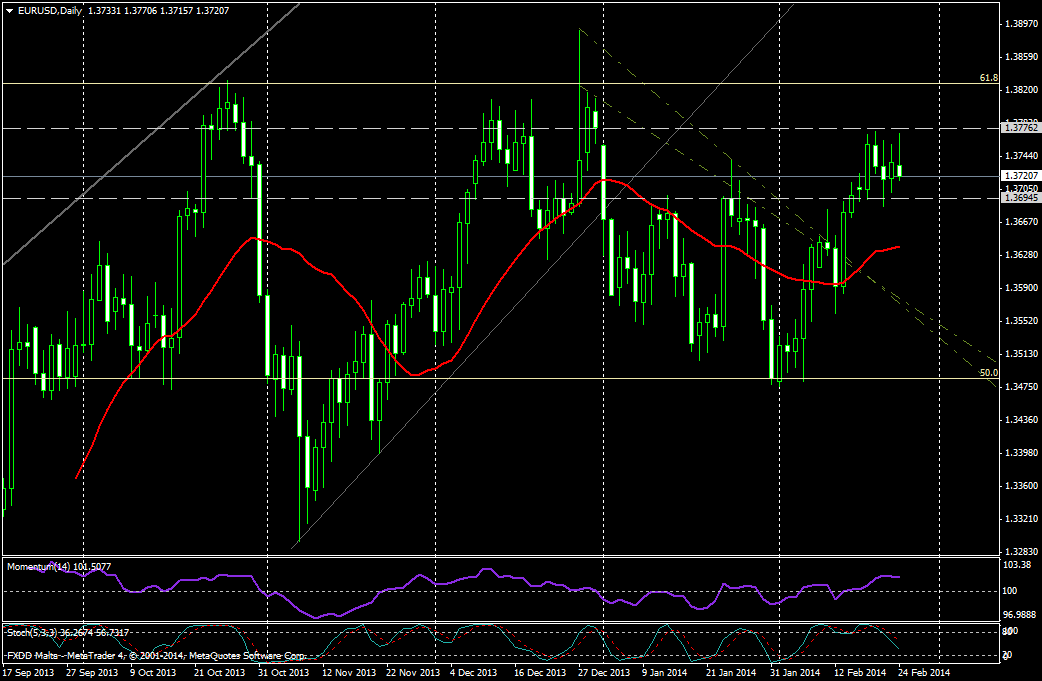Image resolution: width=1042 pixels, height=681 pixels.
Task: Select the 50.0 Fibonacci level label
Action: (988, 372)
